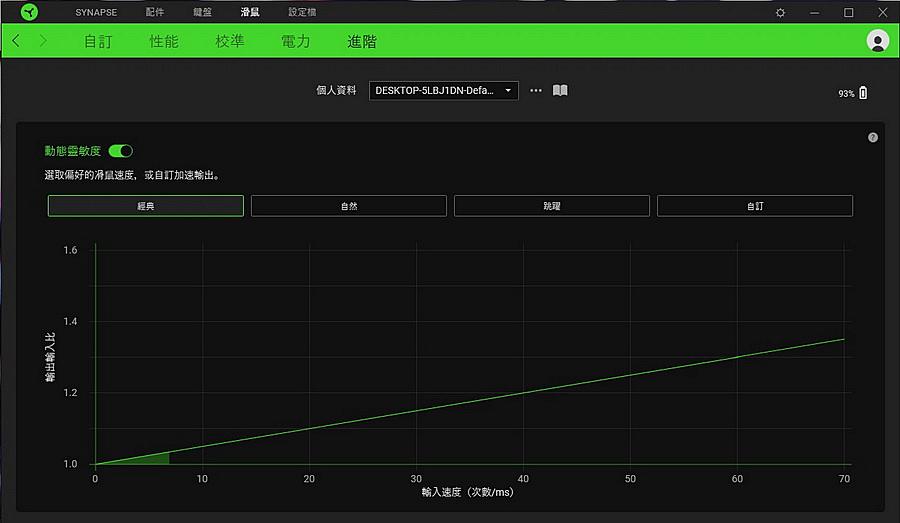Toggle the 動態靈敏度 switch off
The image size is (900, 523).
120,151
